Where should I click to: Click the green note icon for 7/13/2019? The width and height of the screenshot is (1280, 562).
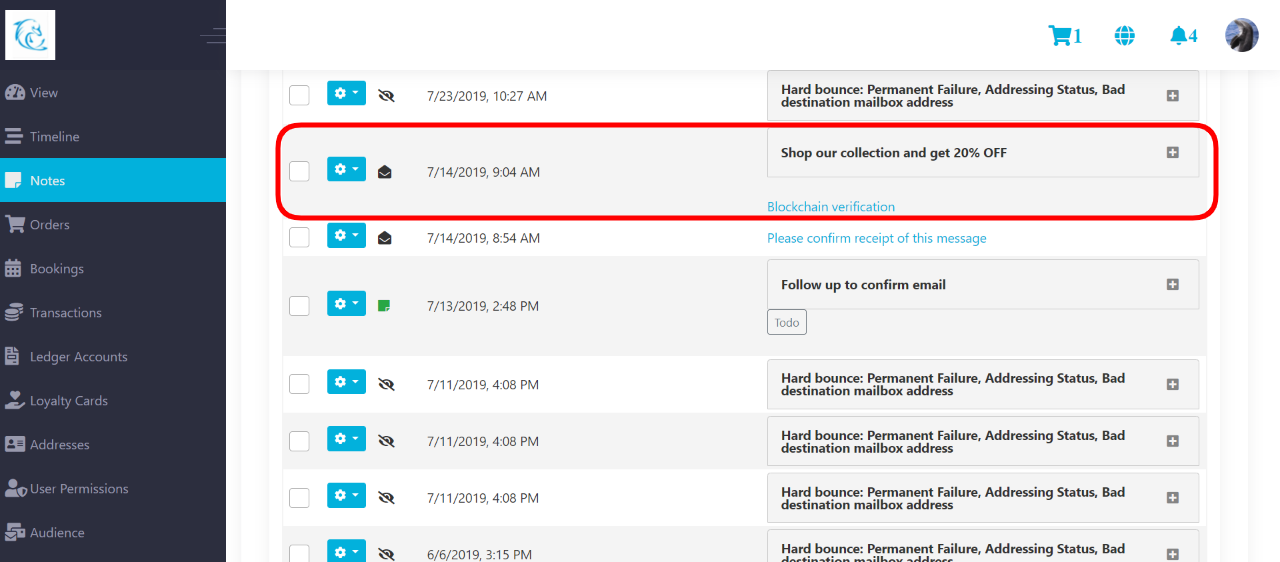pos(385,306)
